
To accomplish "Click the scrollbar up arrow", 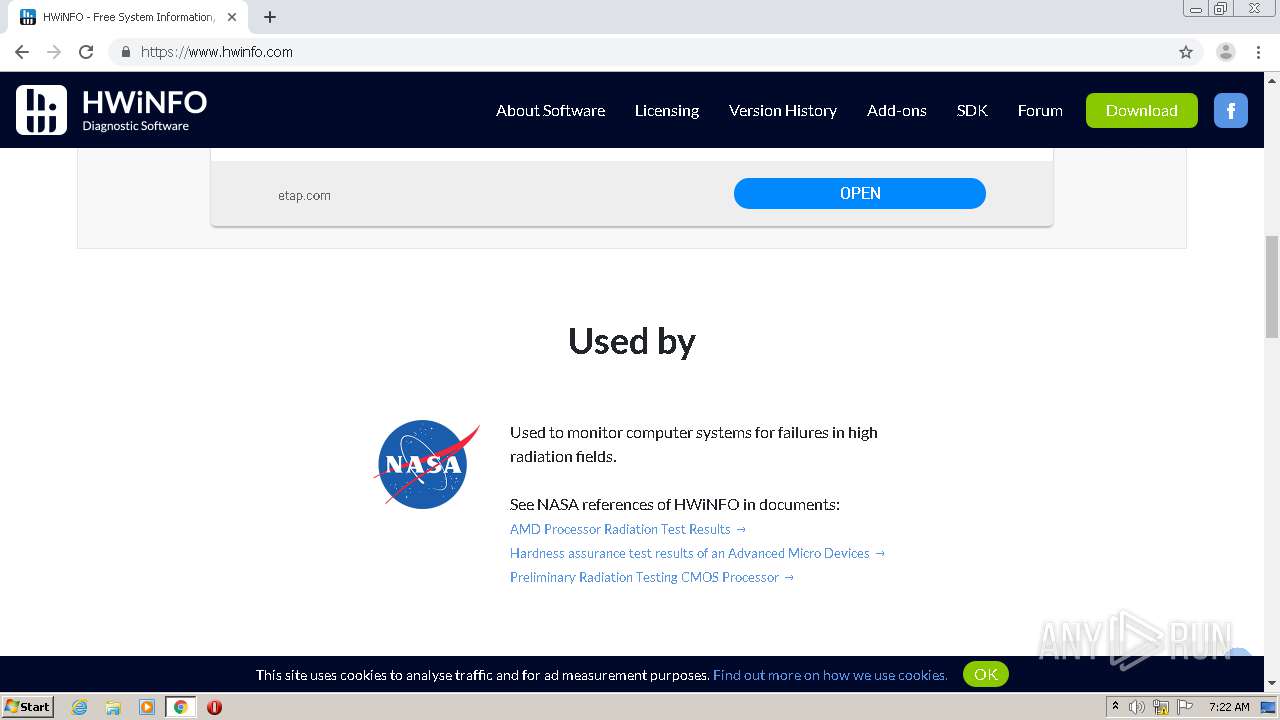I will pyautogui.click(x=1272, y=79).
